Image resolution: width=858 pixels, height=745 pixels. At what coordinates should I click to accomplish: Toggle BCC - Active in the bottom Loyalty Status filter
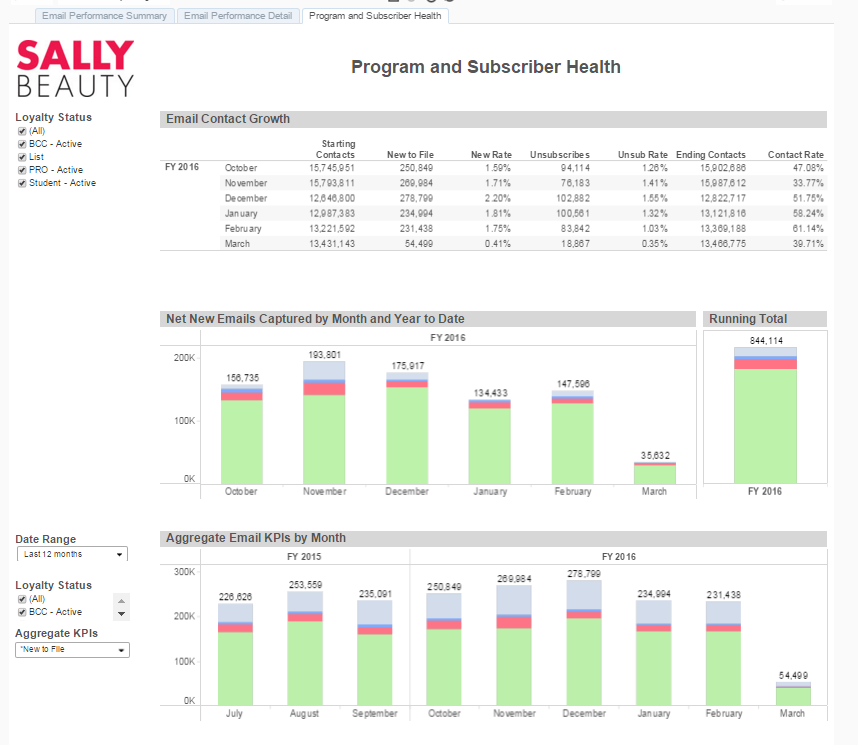tap(22, 612)
